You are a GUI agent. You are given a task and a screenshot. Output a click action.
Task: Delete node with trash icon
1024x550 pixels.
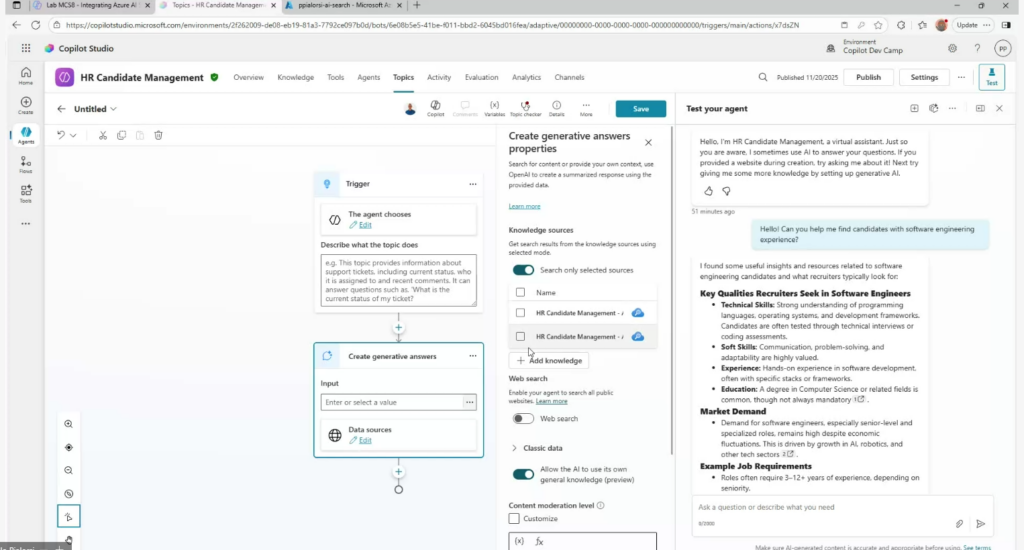point(158,135)
